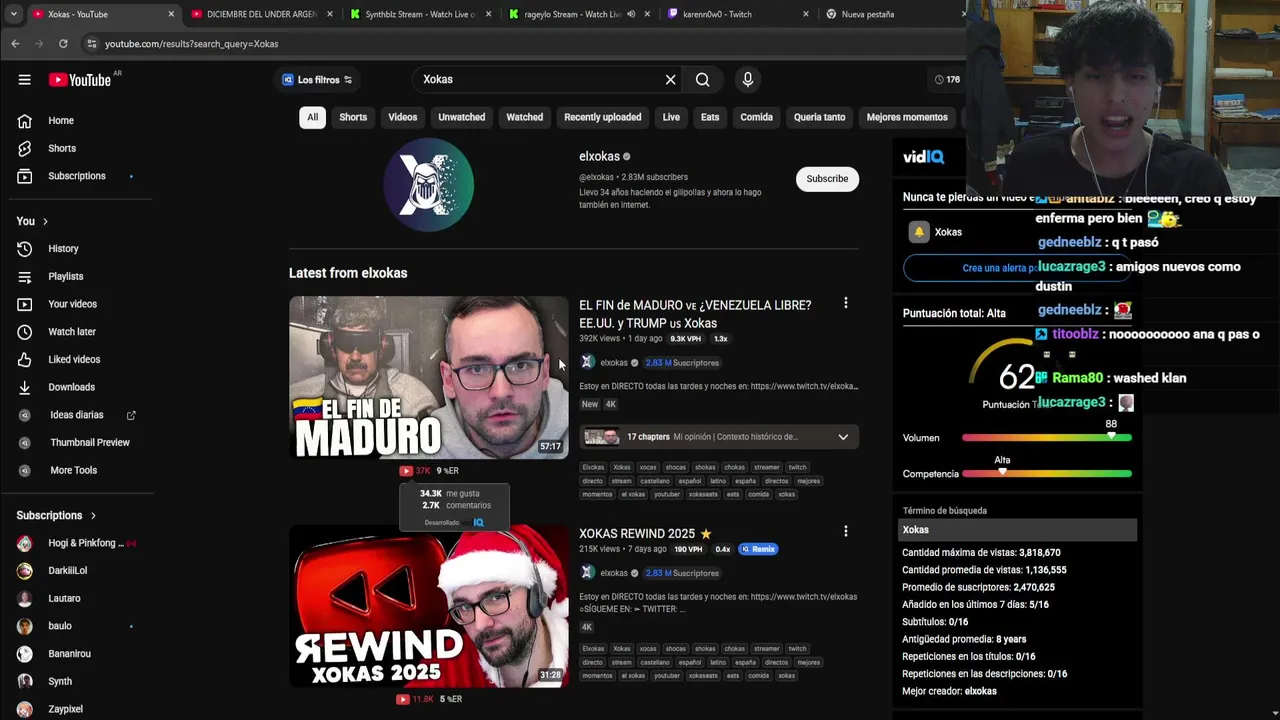Switch to the Nueva pestaña browser tab
1280x720 pixels.
pyautogui.click(x=890, y=14)
